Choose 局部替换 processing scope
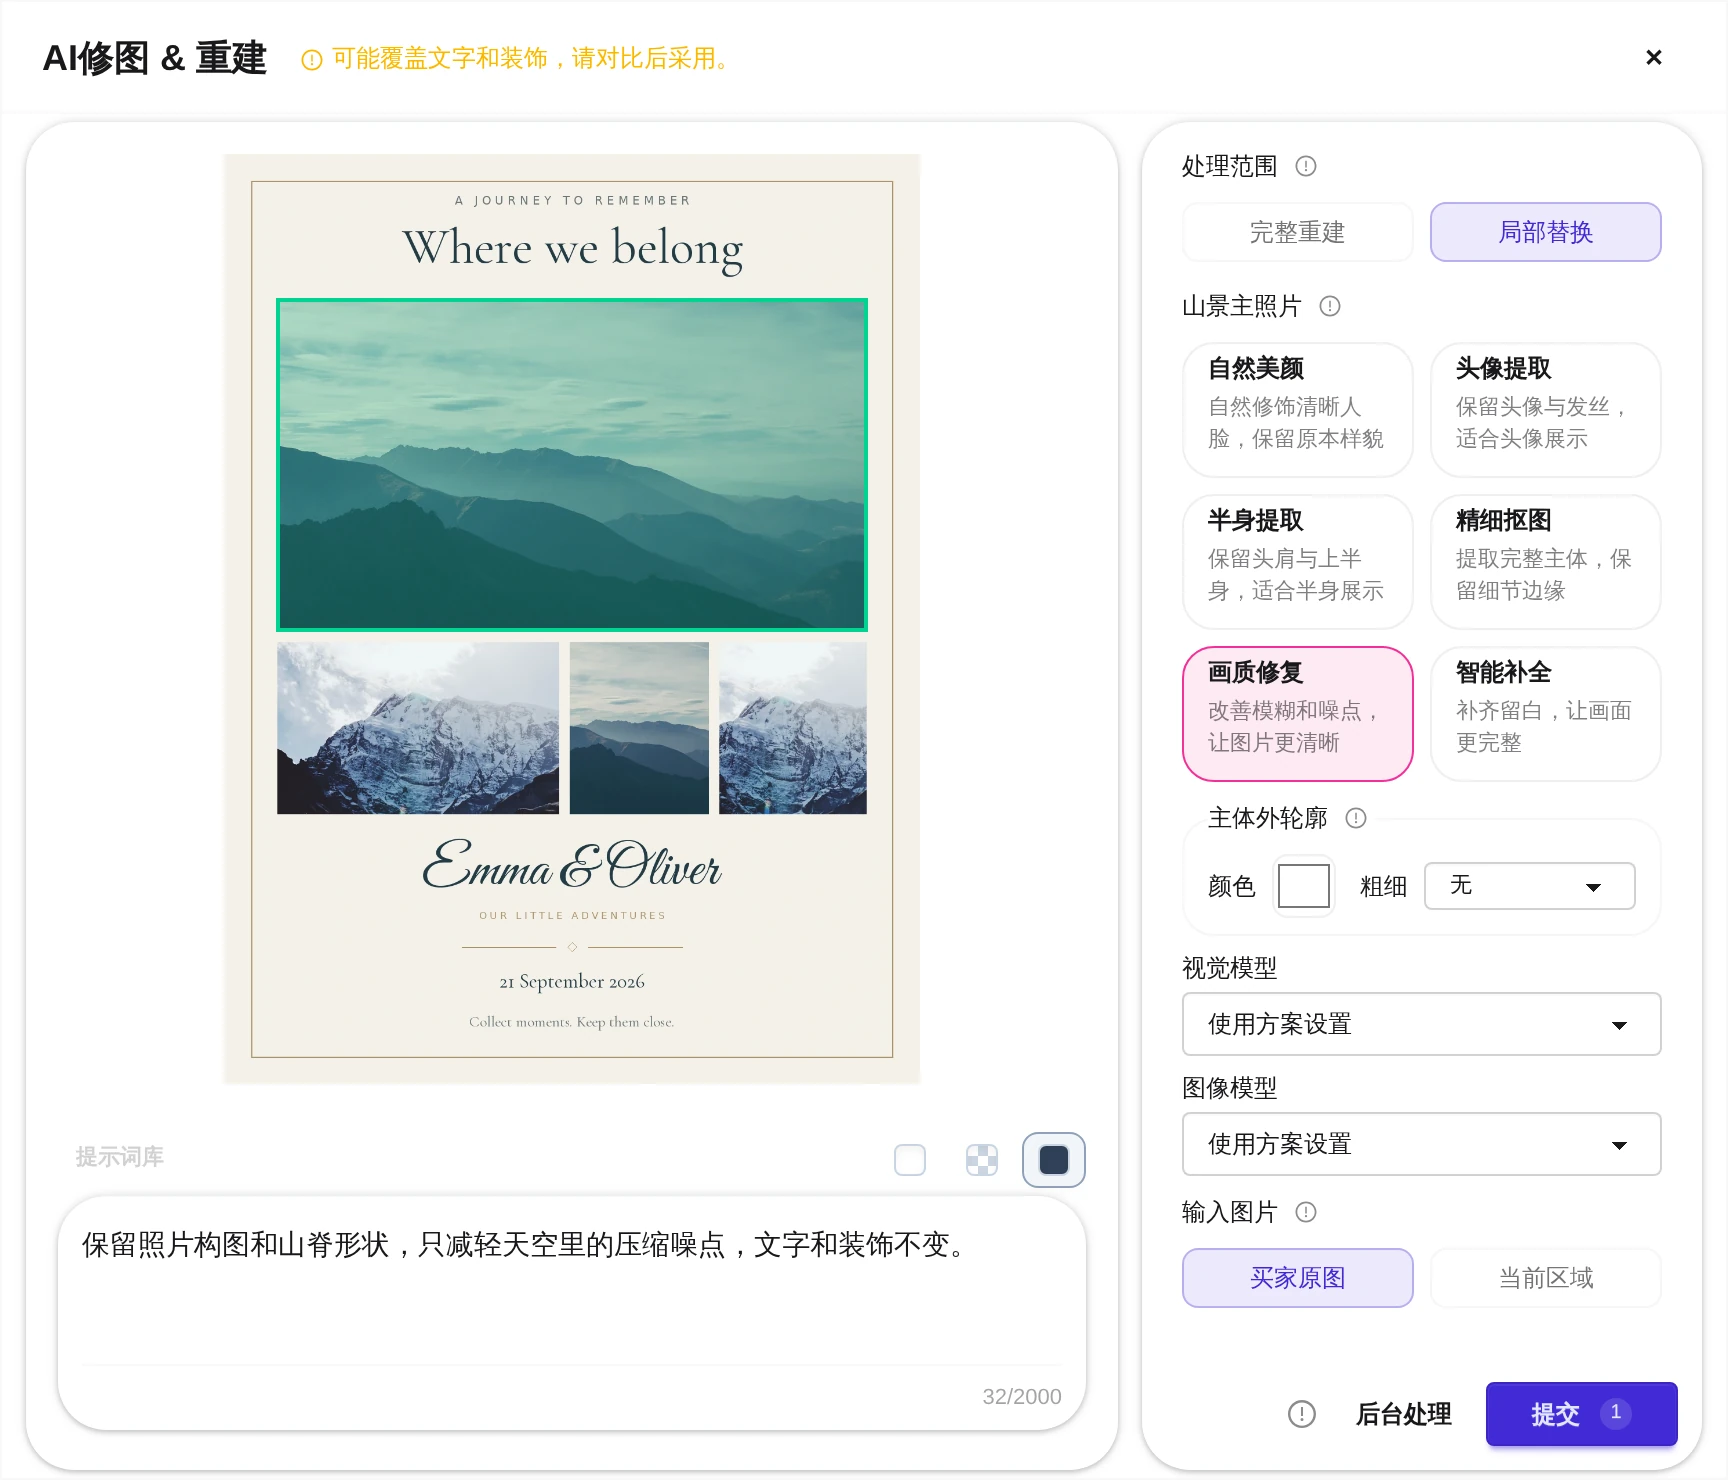Screen dimensions: 1728x1480 [1546, 232]
